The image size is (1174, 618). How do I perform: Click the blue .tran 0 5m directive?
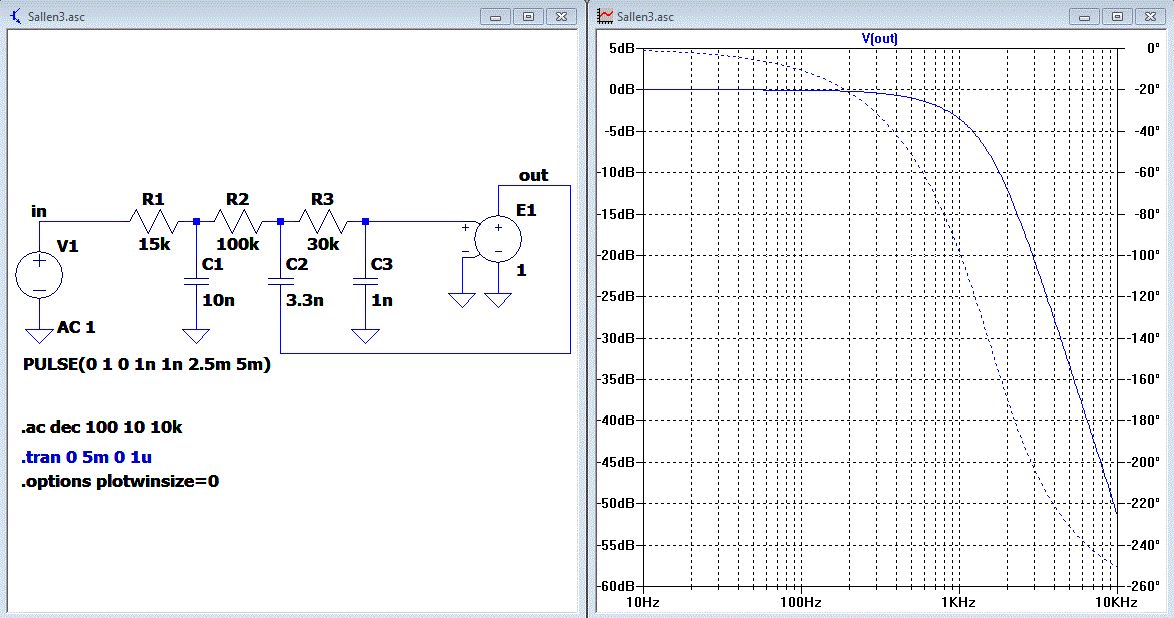tap(86, 457)
